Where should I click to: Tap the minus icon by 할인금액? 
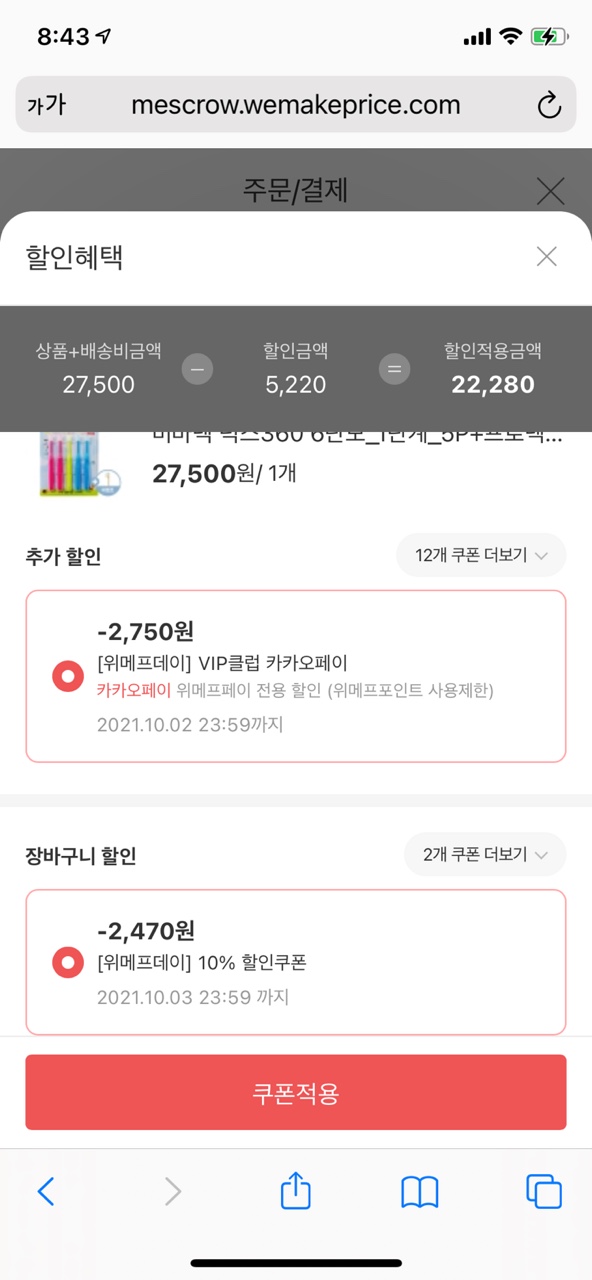click(x=197, y=369)
